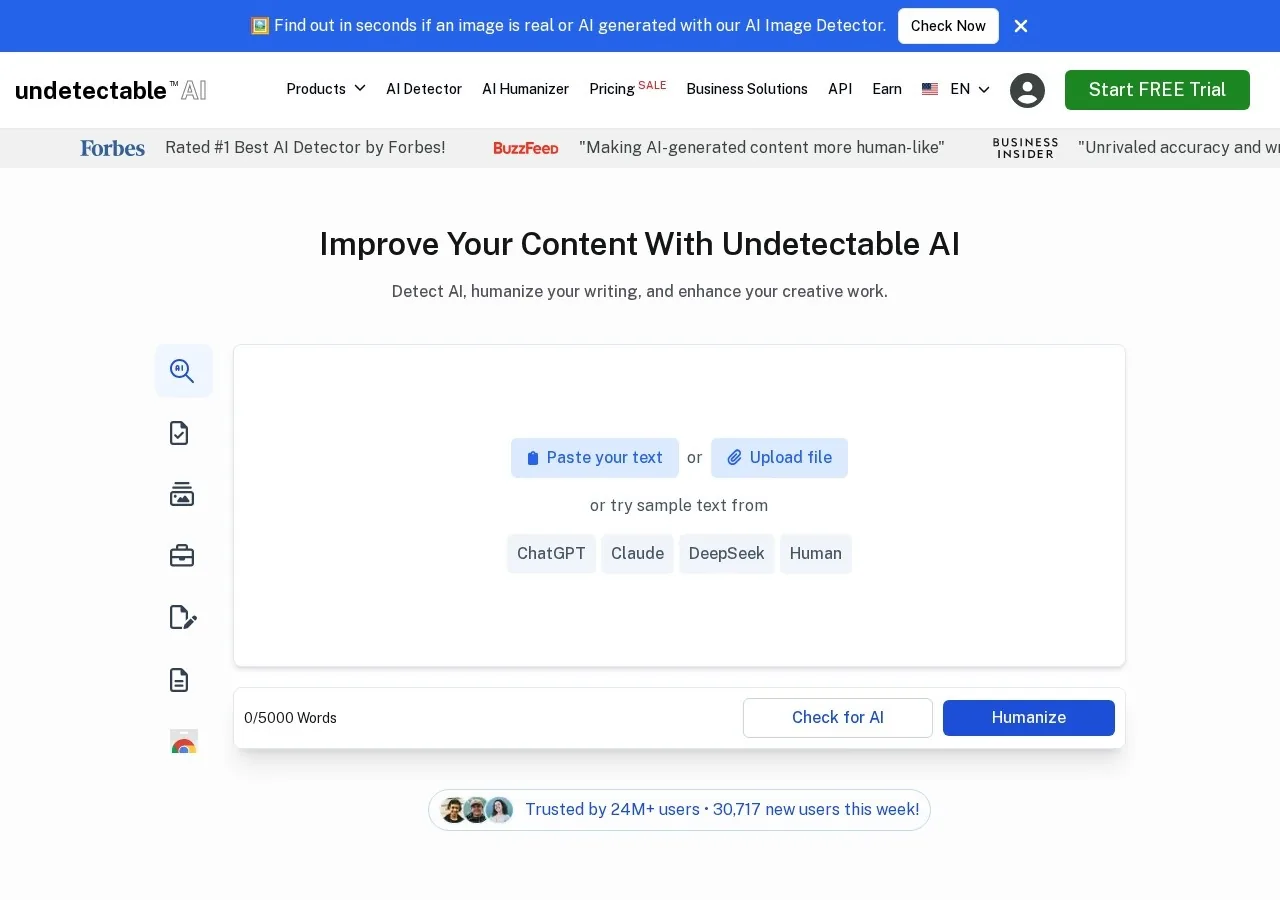Viewport: 1280px width, 900px height.
Task: Click the BuzzFeed logo
Action: pyautogui.click(x=526, y=148)
